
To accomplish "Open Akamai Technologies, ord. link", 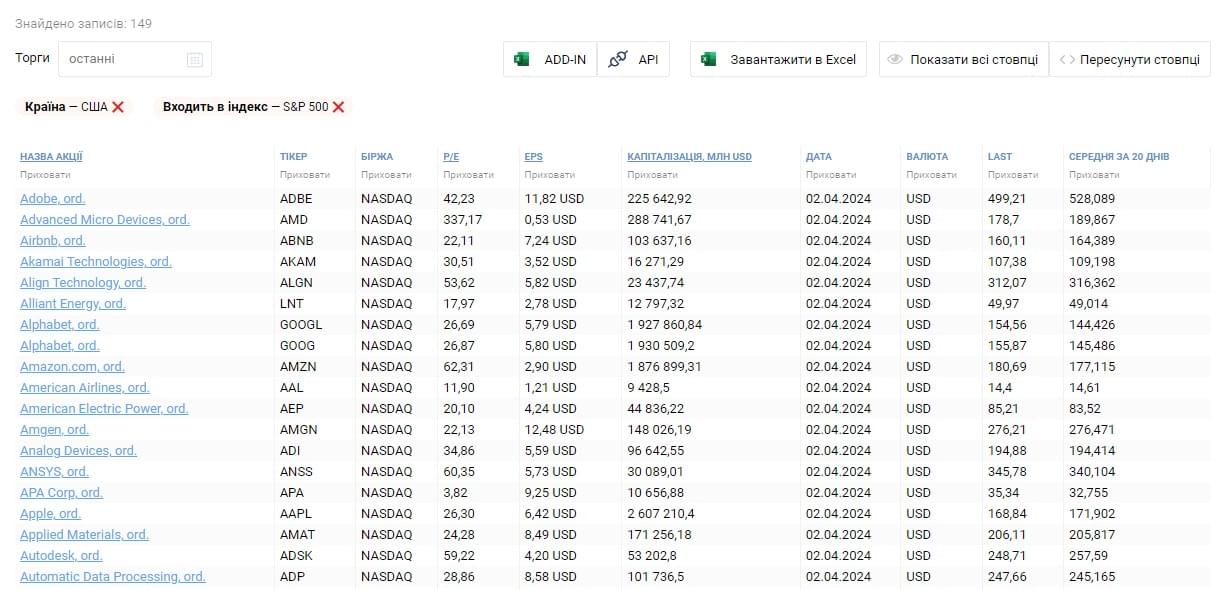I will click(x=96, y=261).
